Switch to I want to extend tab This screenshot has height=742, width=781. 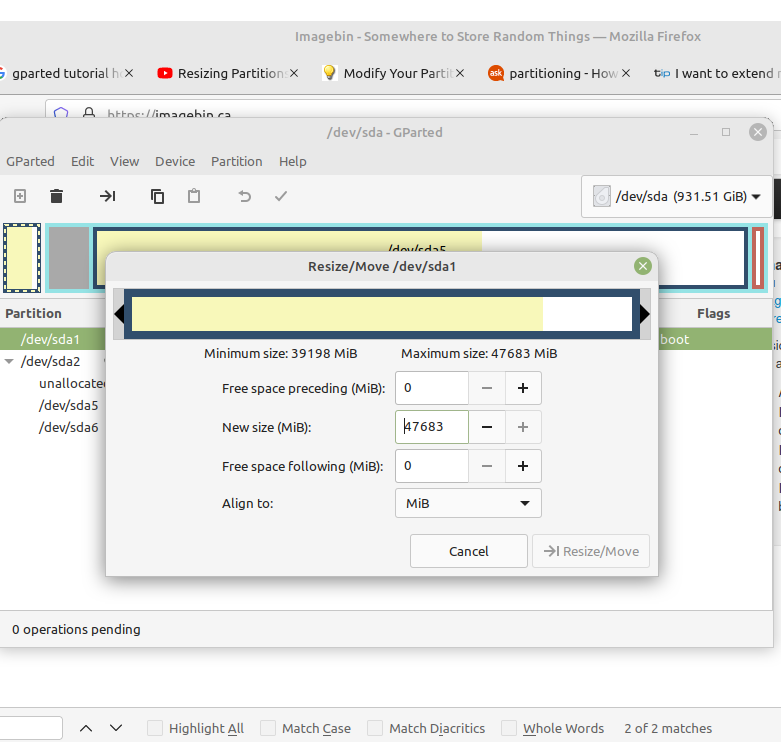click(716, 73)
